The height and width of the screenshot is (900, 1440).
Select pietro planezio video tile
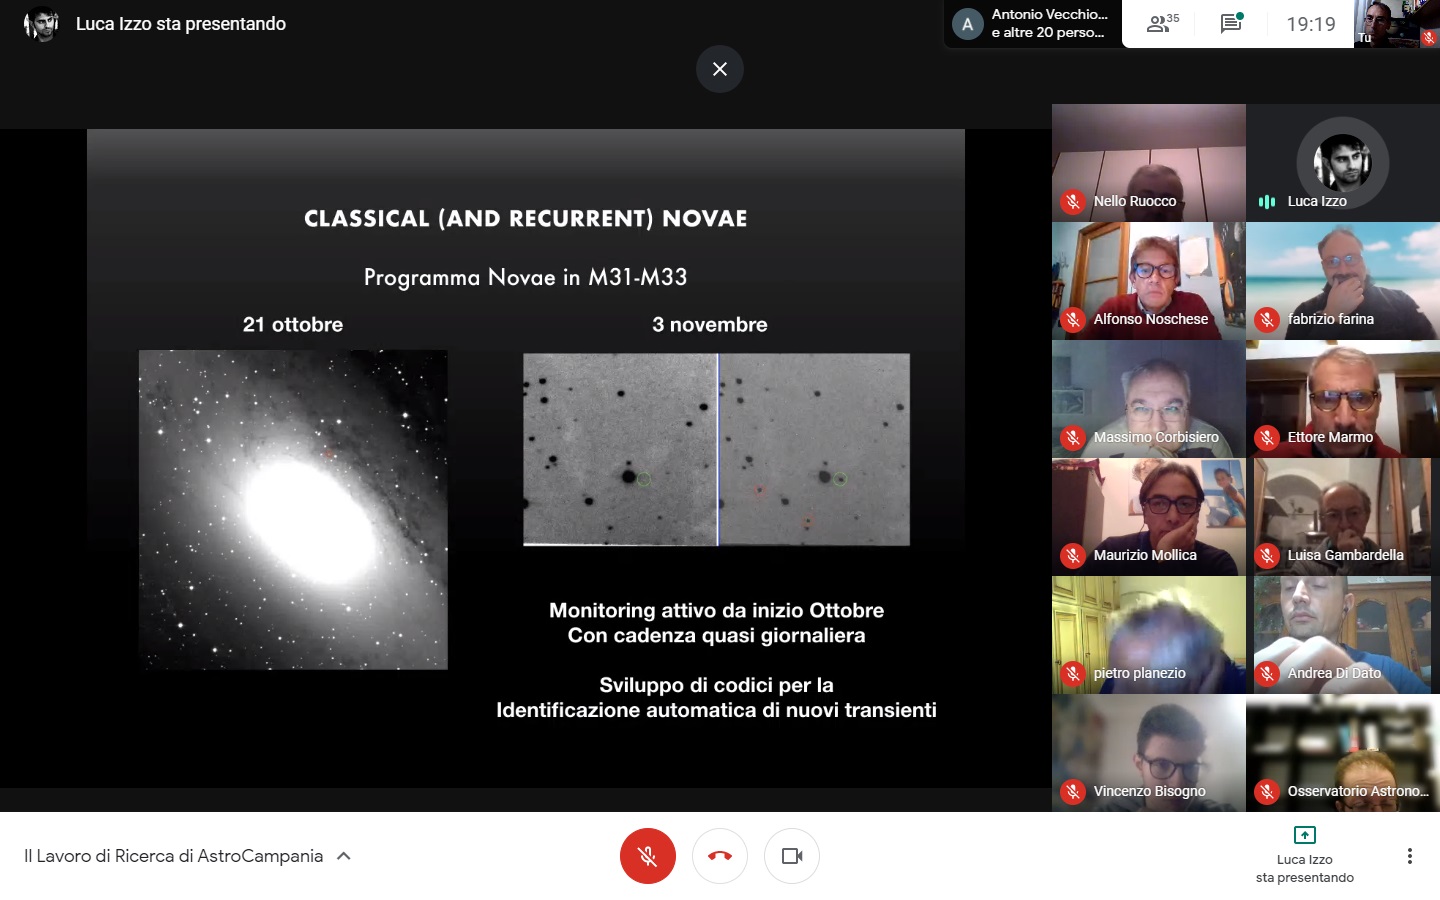pos(1149,635)
